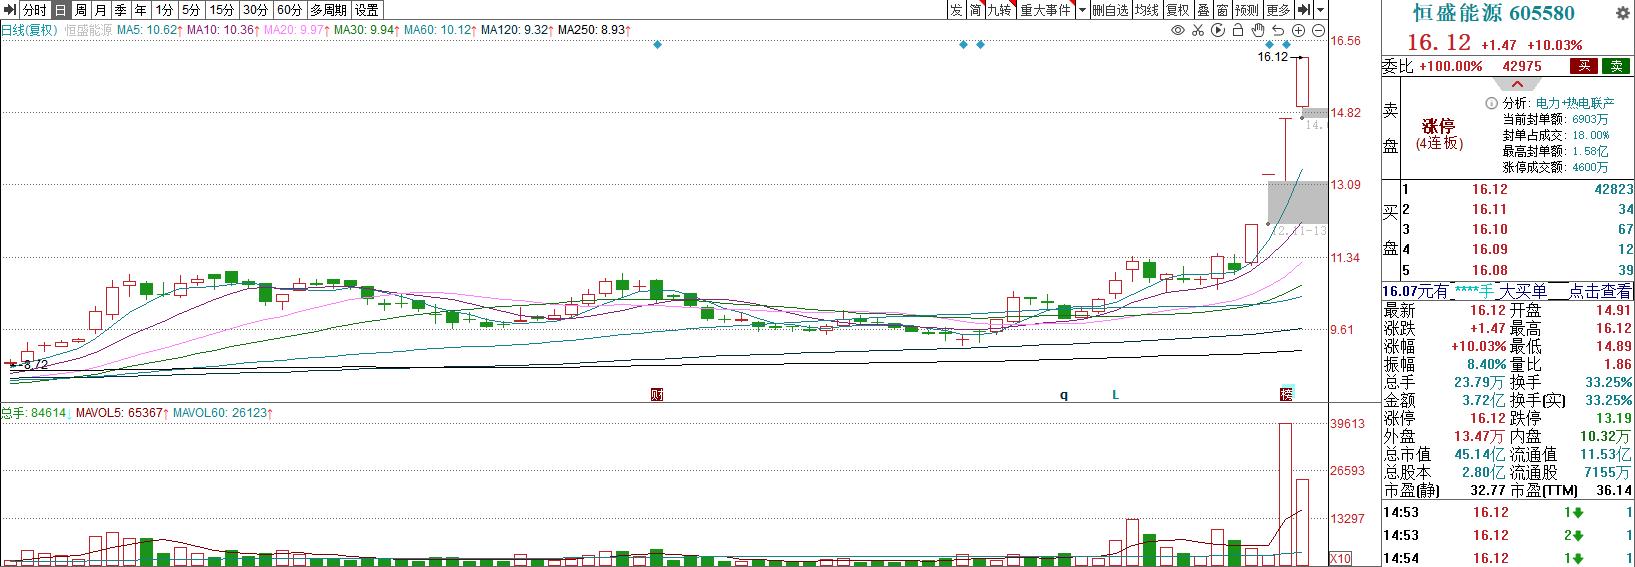Open the 设置 settings button
Image resolution: width=1635 pixels, height=567 pixels.
tap(367, 10)
